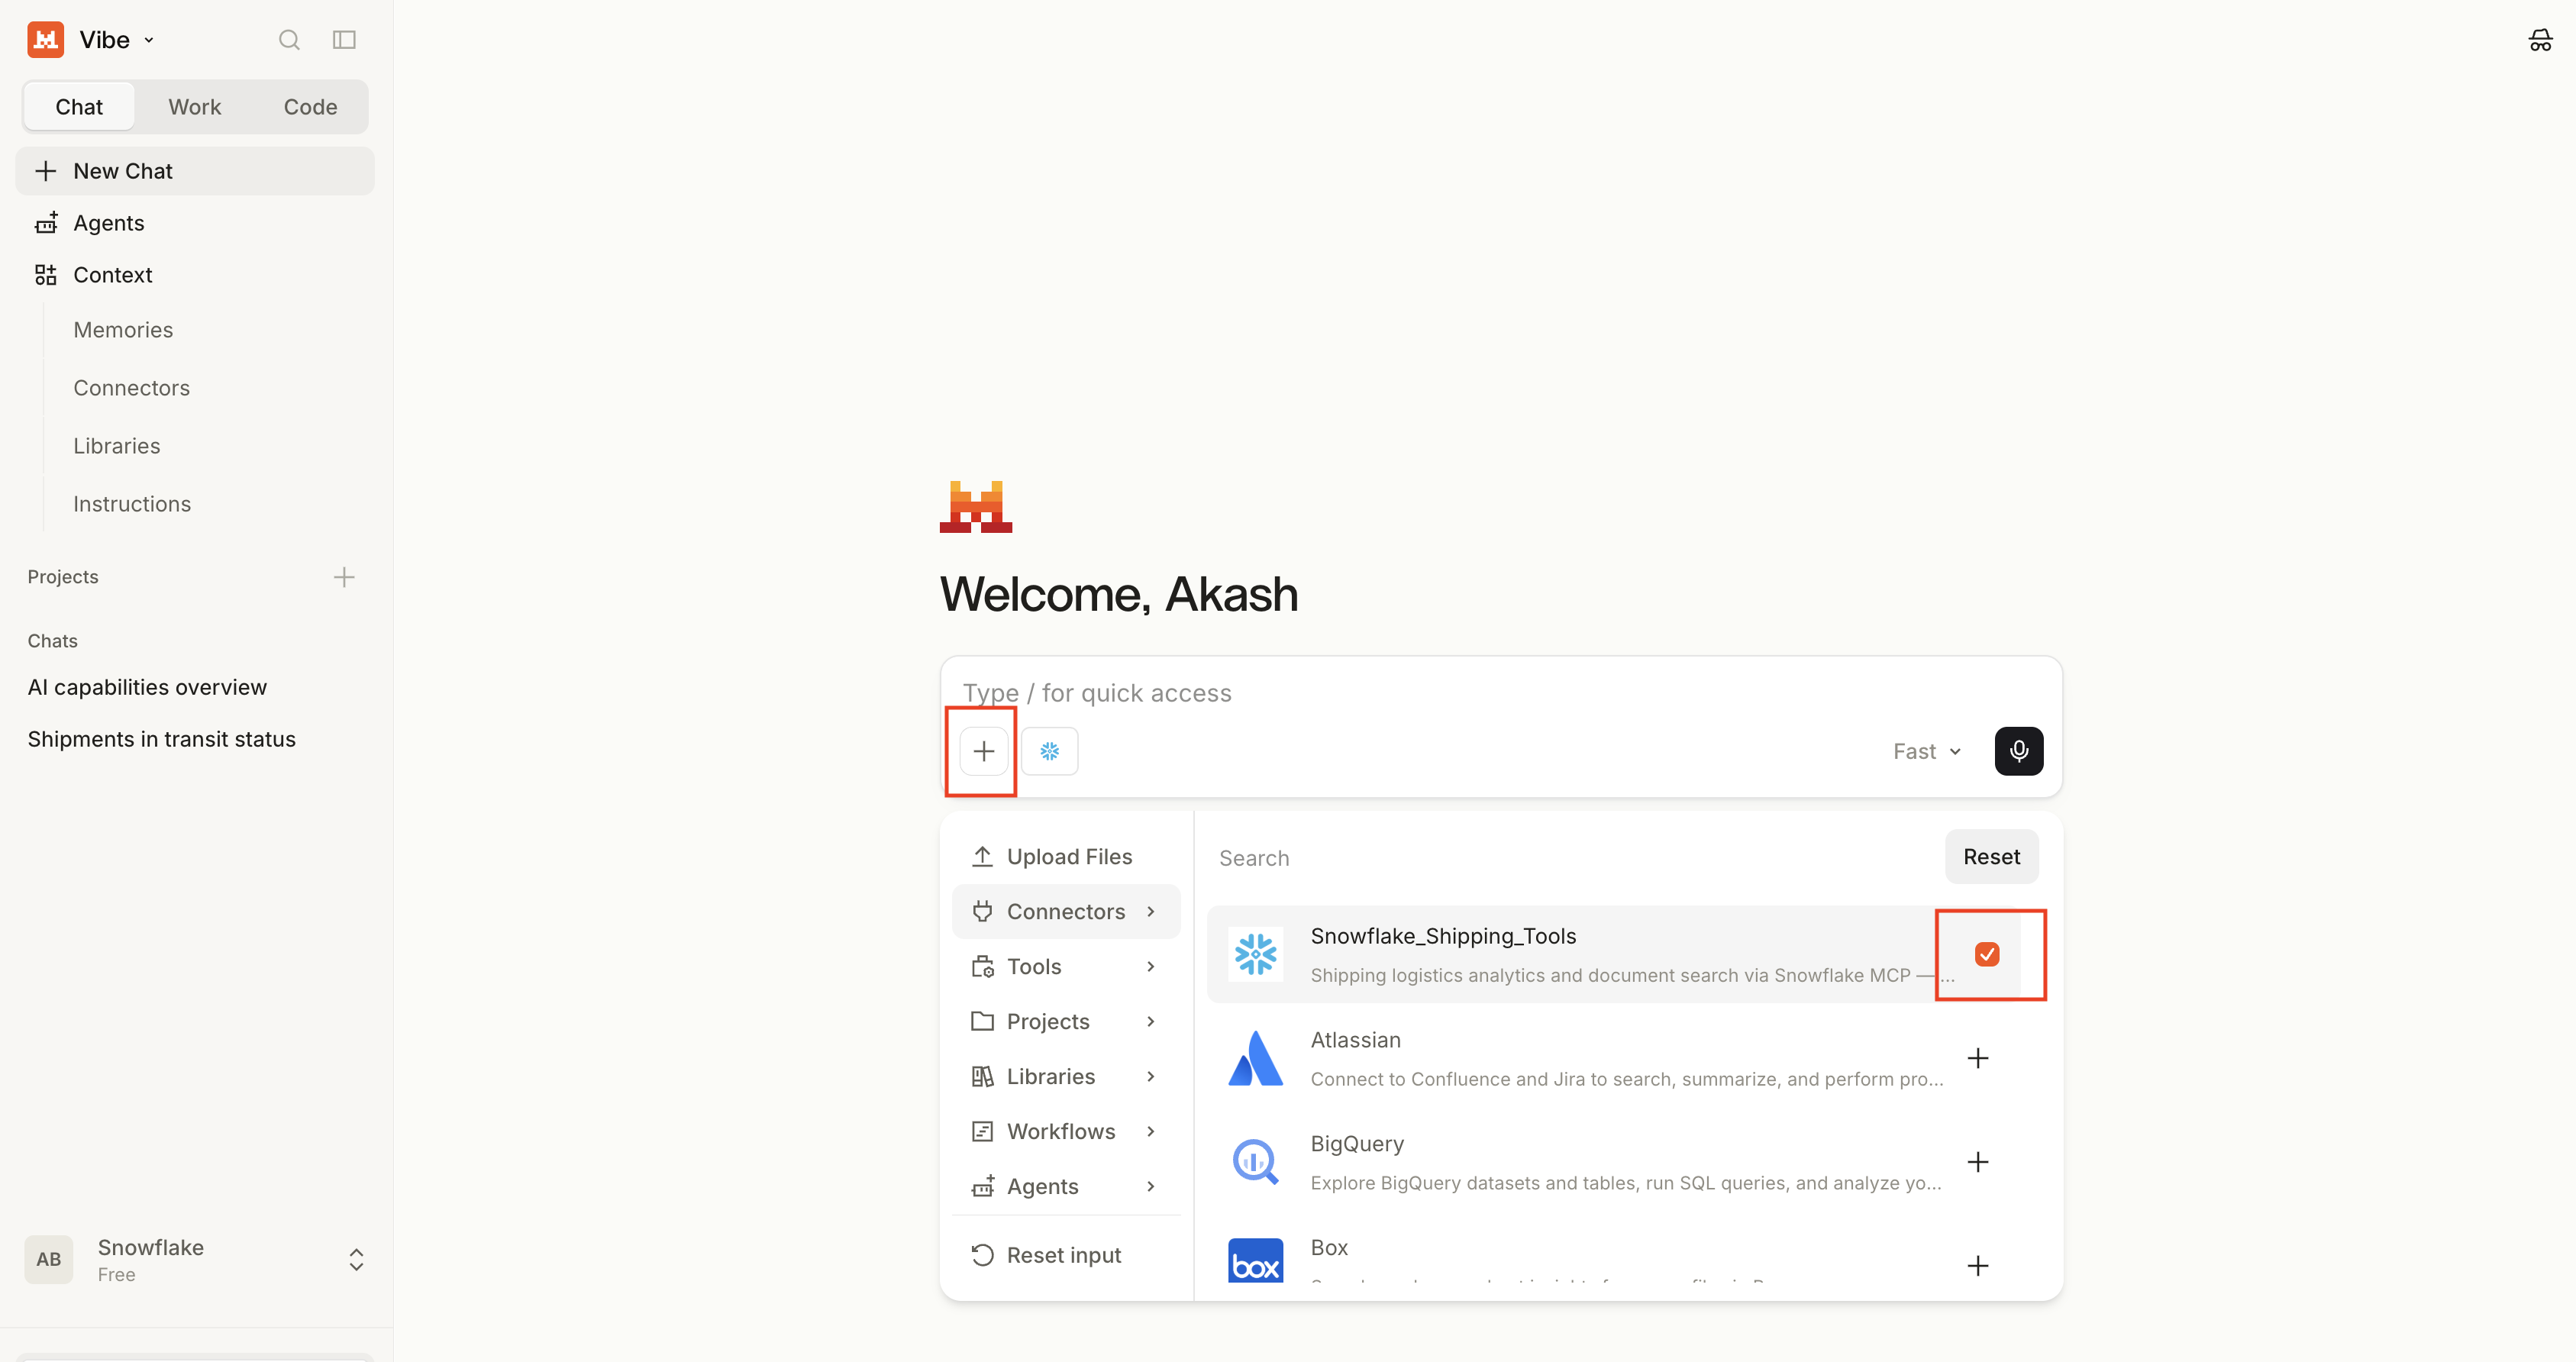Focus the connectors Search field
This screenshot has width=2576, height=1362.
pyautogui.click(x=1573, y=858)
